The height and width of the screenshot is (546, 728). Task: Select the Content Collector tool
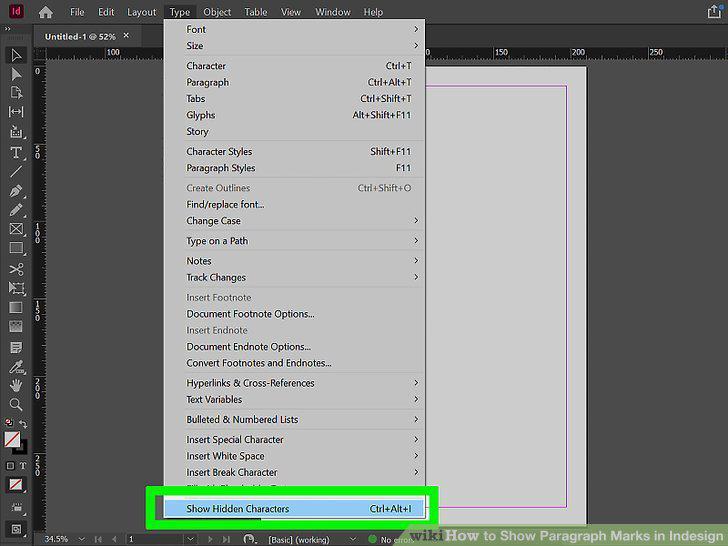point(16,132)
